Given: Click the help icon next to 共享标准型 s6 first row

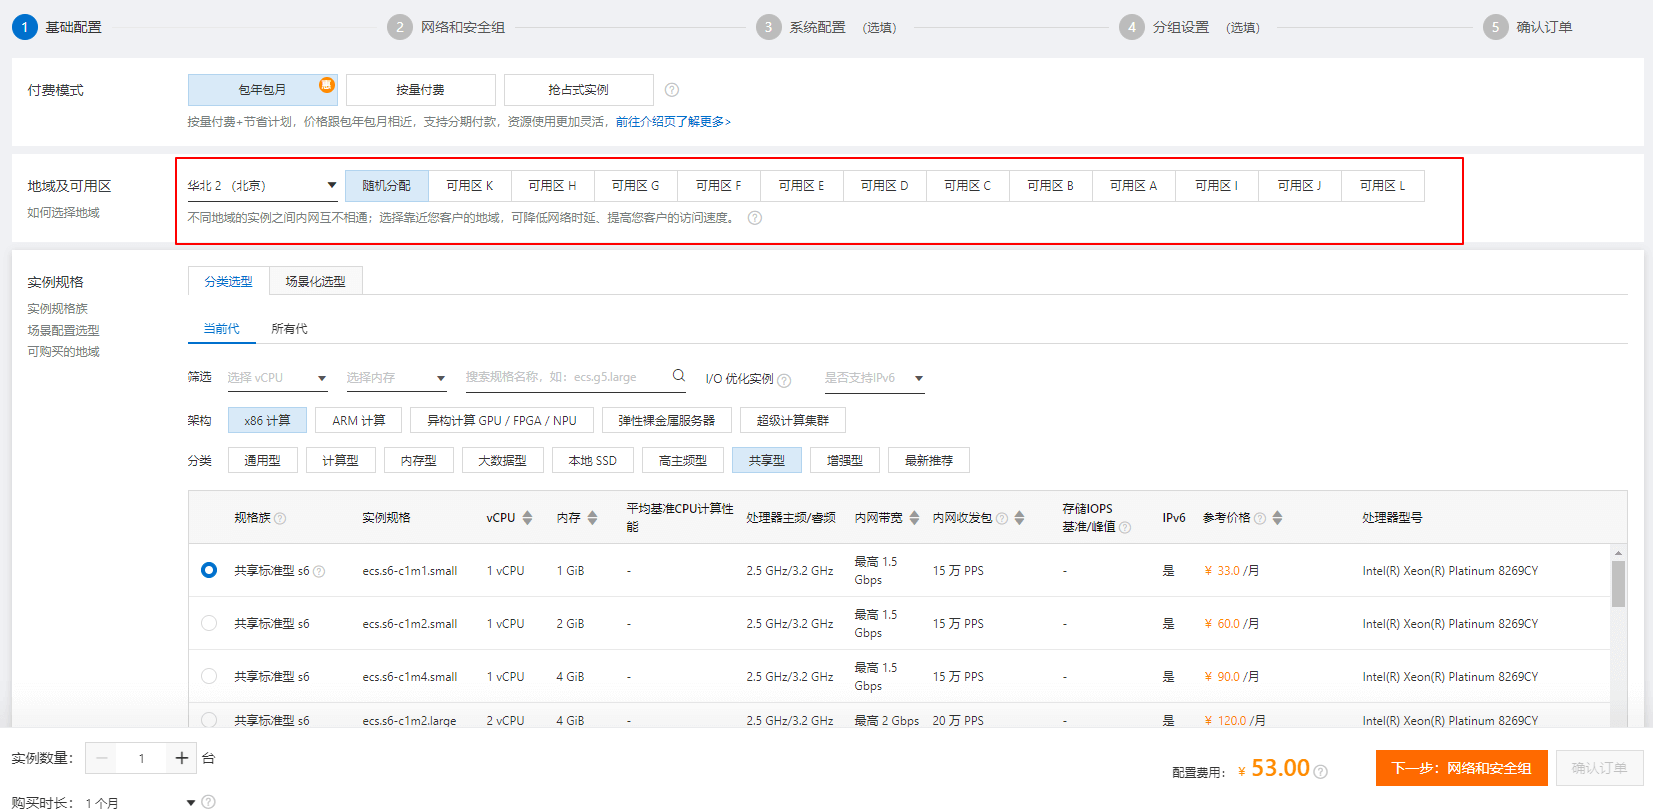Looking at the screenshot, I should point(319,572).
